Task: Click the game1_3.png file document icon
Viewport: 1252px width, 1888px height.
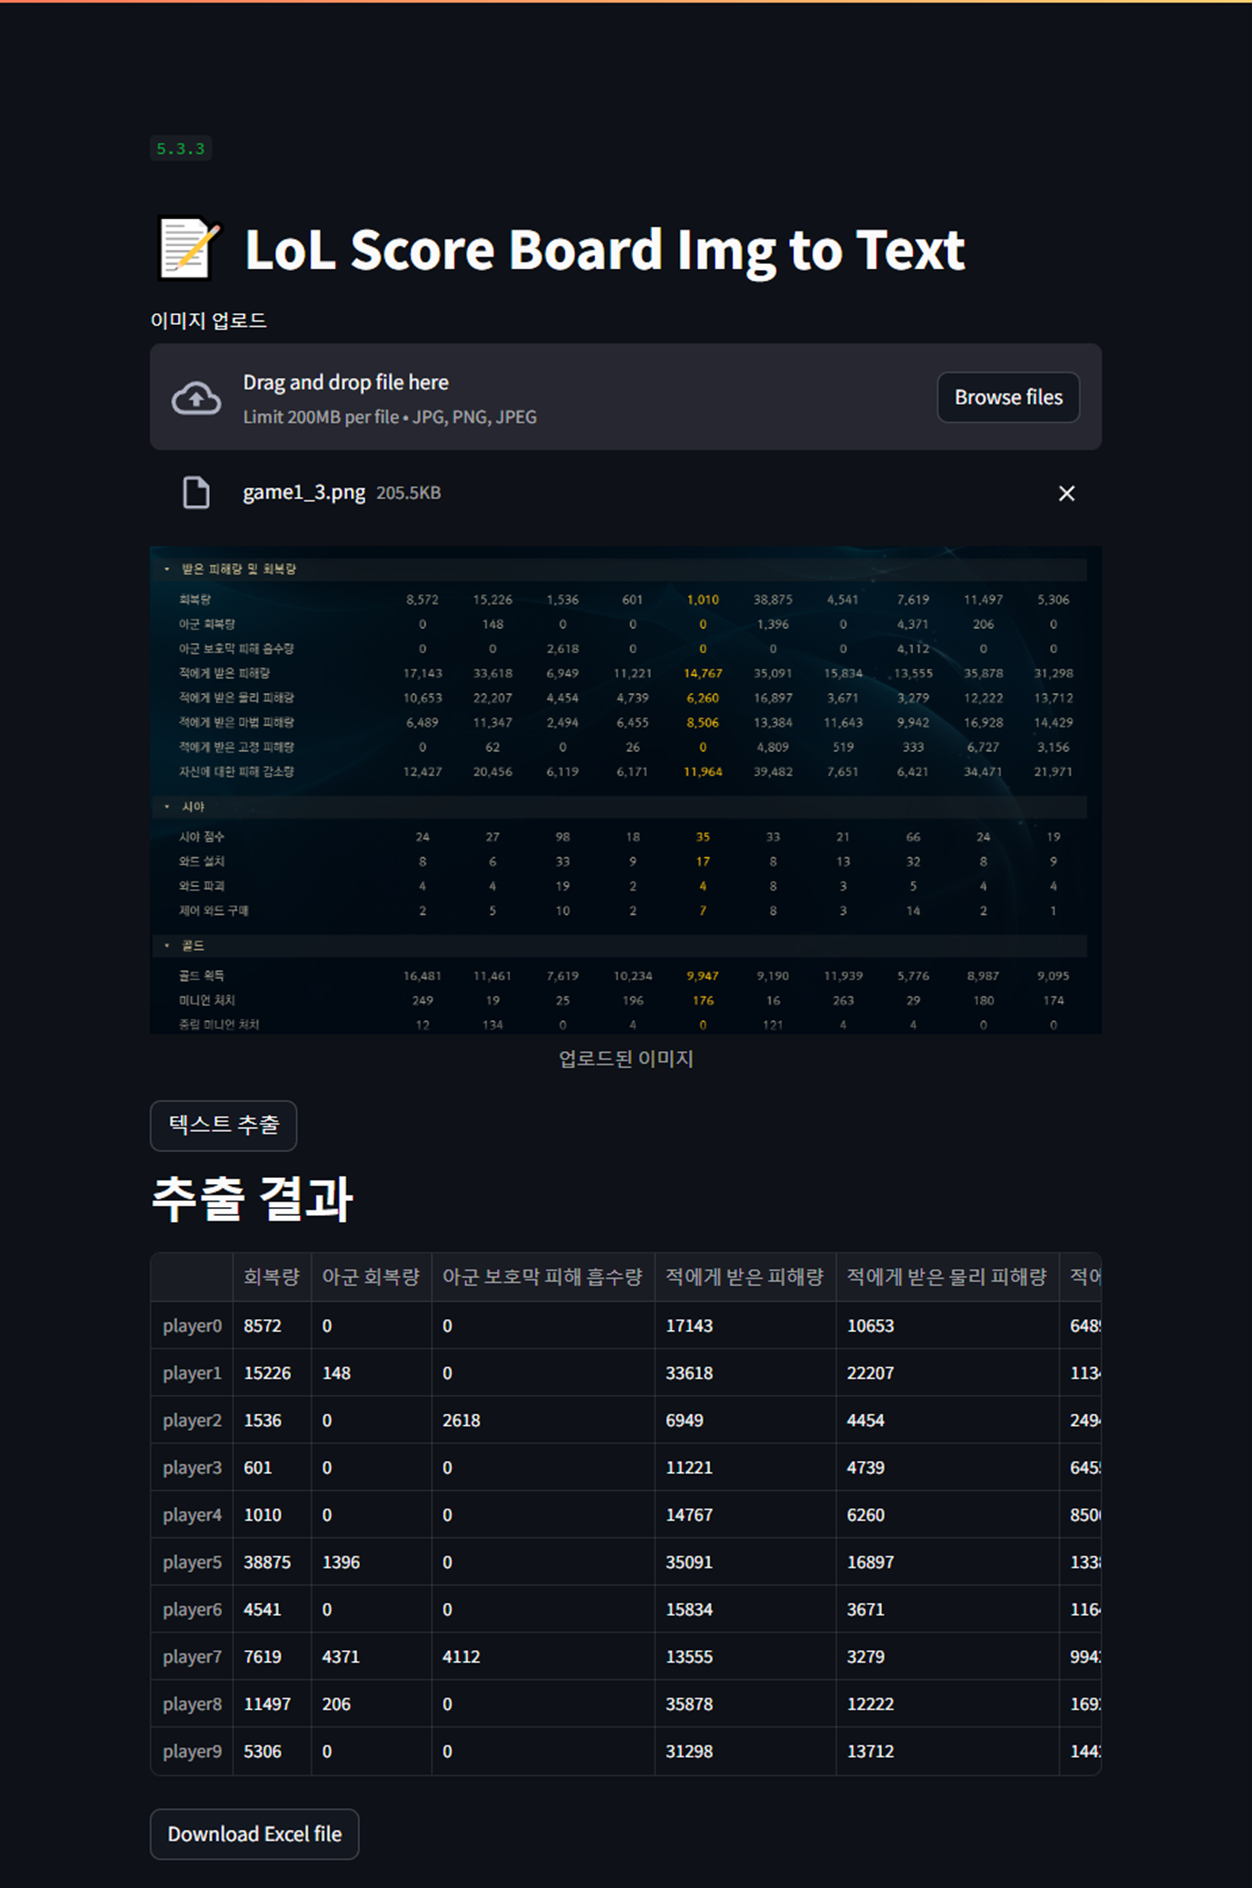Action: pyautogui.click(x=196, y=493)
